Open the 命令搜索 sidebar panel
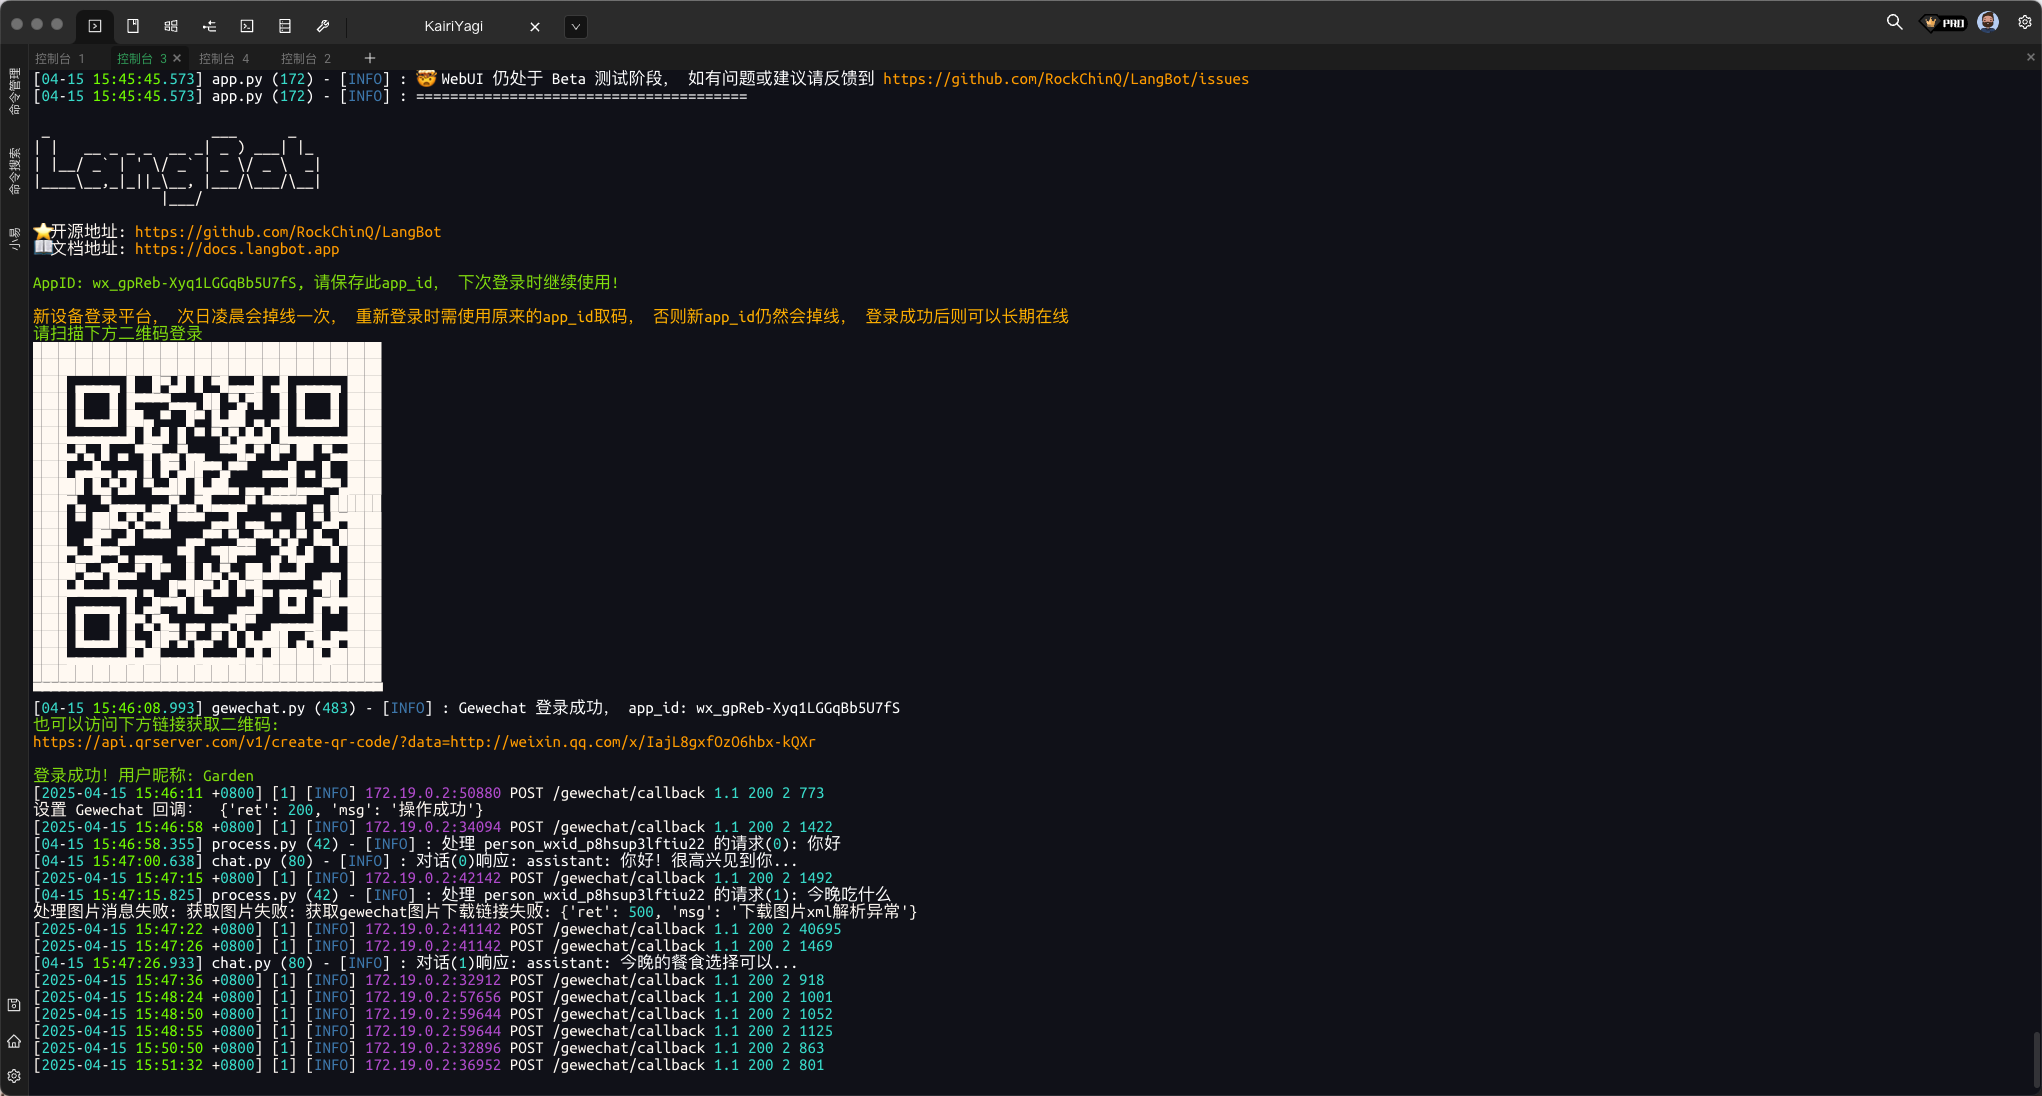The image size is (2042, 1096). [14, 171]
